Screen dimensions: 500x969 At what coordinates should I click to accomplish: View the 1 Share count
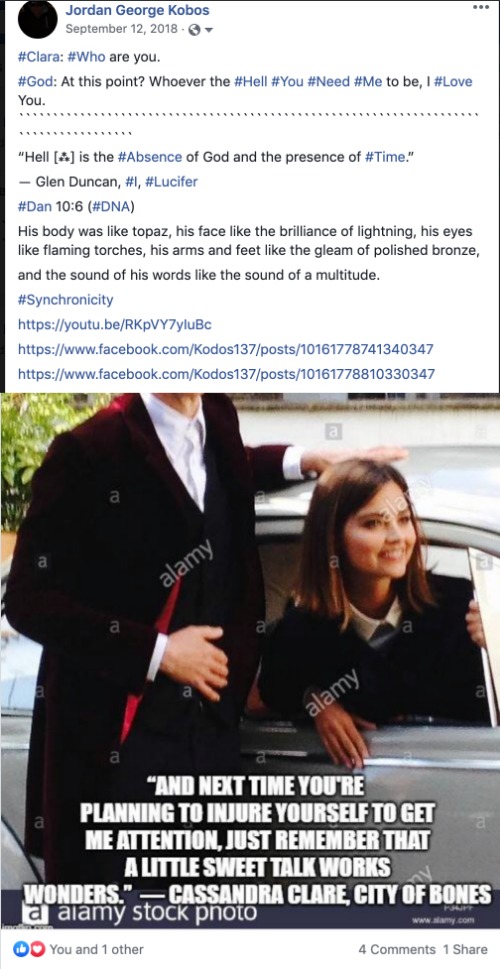465,950
